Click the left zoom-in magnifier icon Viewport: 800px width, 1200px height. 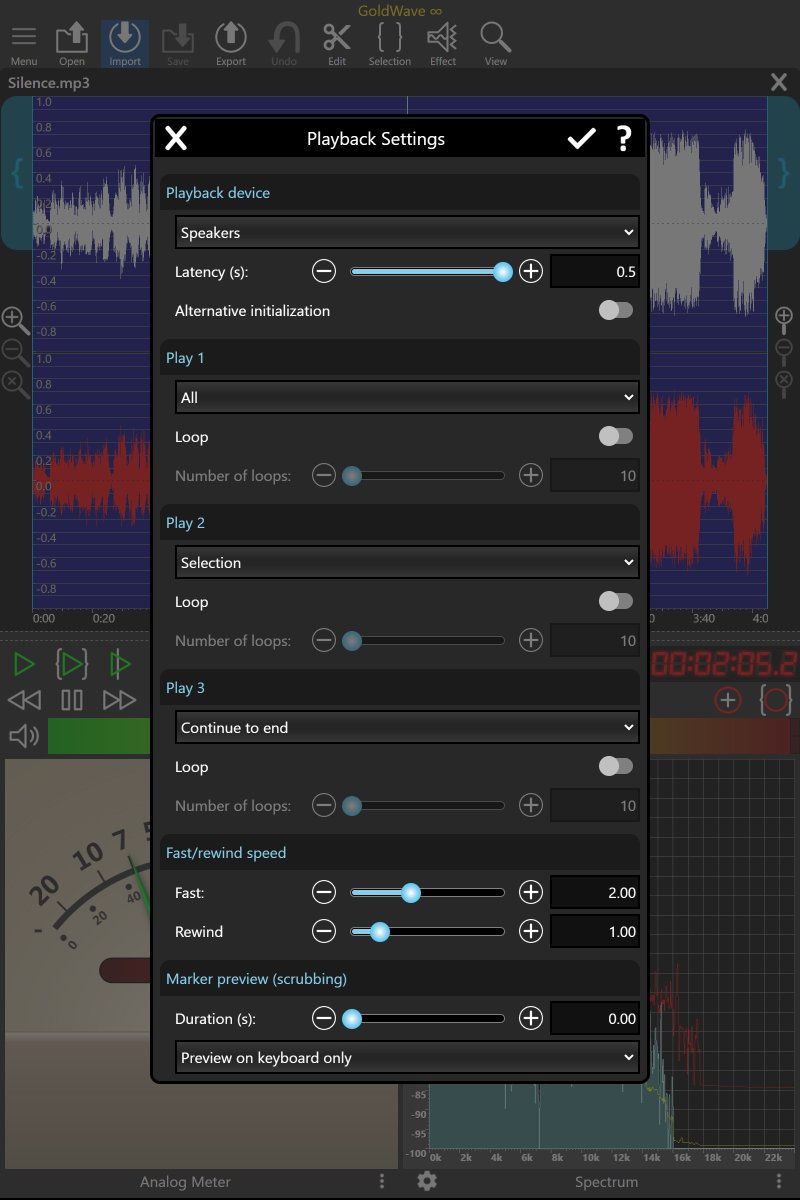(x=15, y=320)
